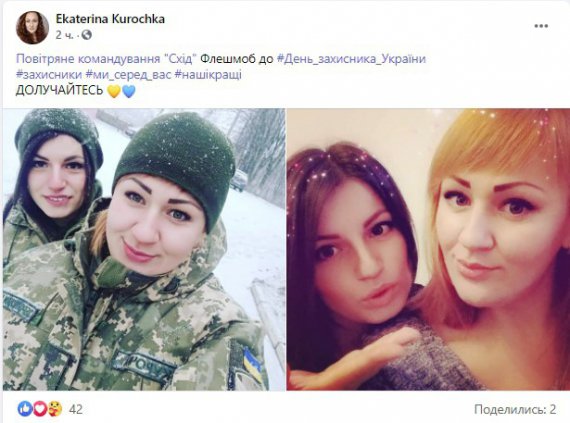
Task: Open the snowy military uniform photo
Action: click(x=144, y=249)
